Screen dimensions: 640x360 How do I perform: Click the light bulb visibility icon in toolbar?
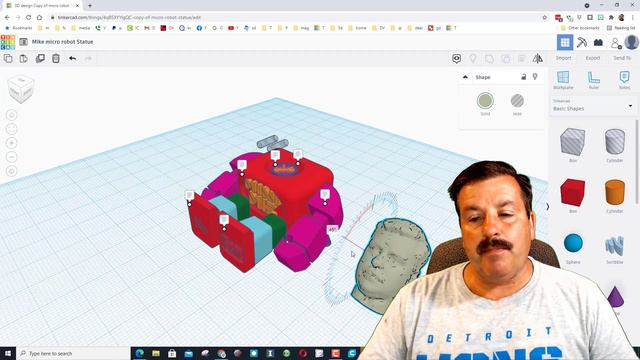click(x=473, y=58)
